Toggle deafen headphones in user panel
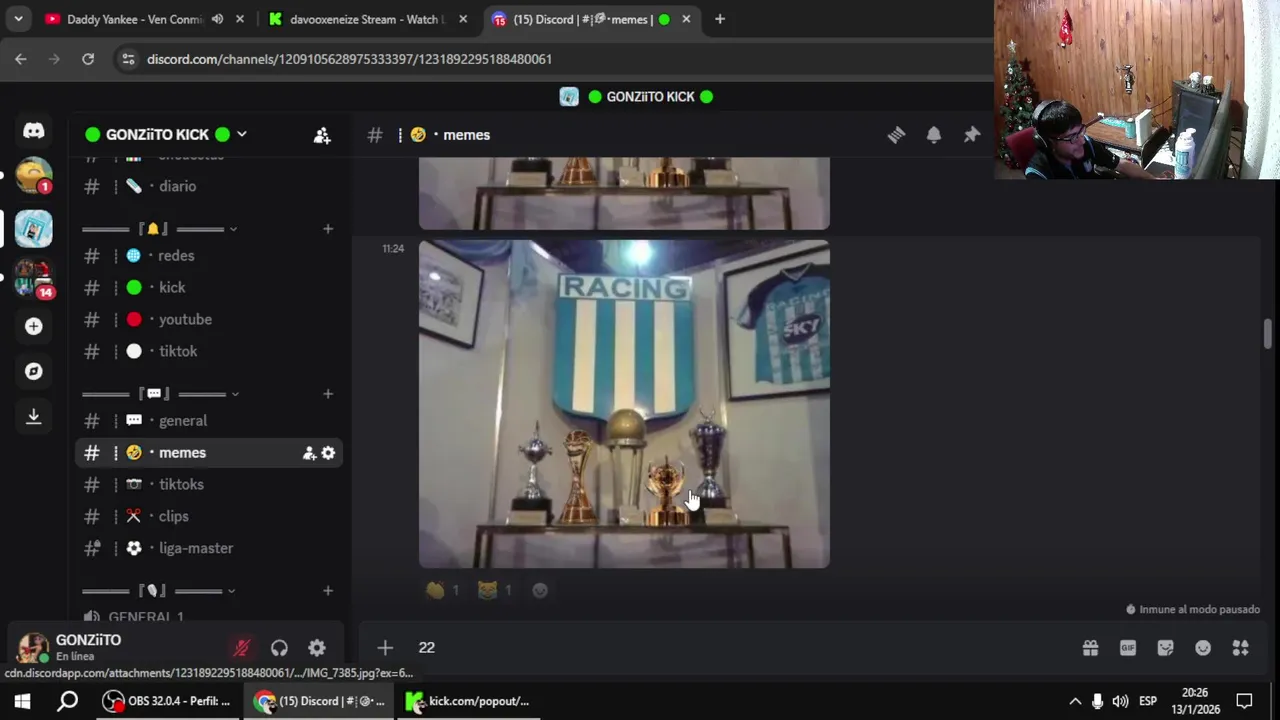Image resolution: width=1280 pixels, height=720 pixels. (279, 648)
